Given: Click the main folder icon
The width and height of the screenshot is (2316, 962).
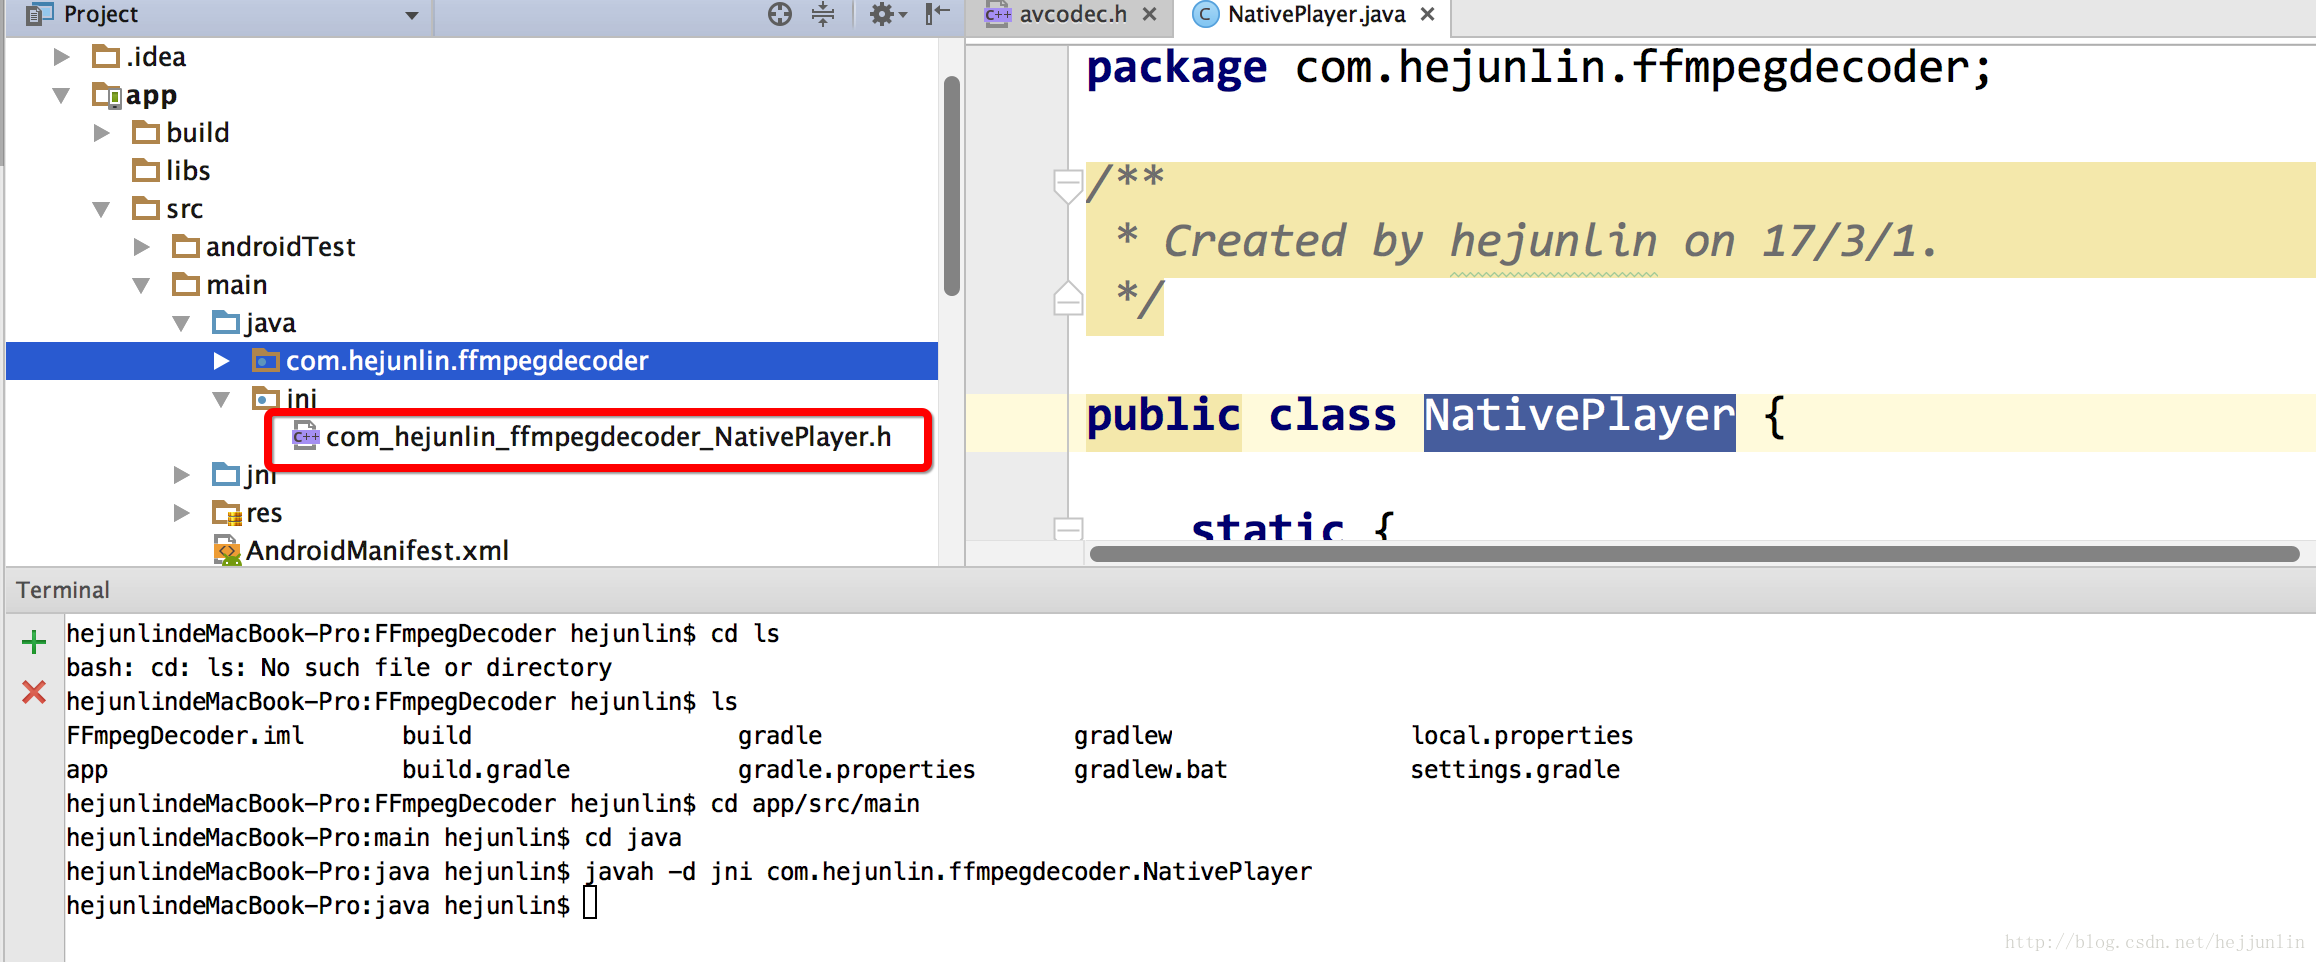Looking at the screenshot, I should [x=186, y=284].
